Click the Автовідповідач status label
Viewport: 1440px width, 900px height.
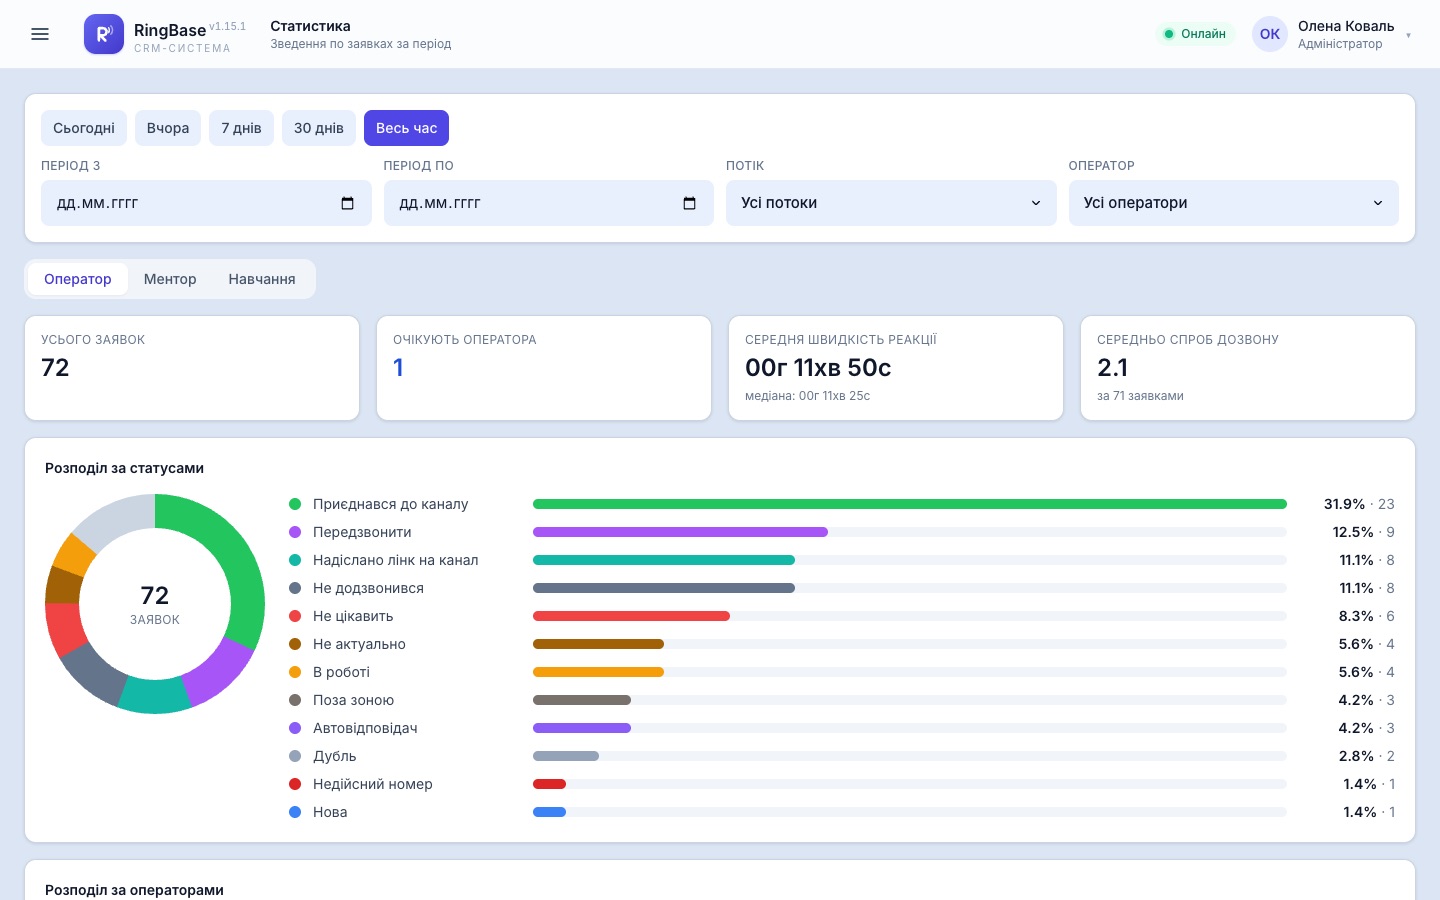(x=365, y=728)
